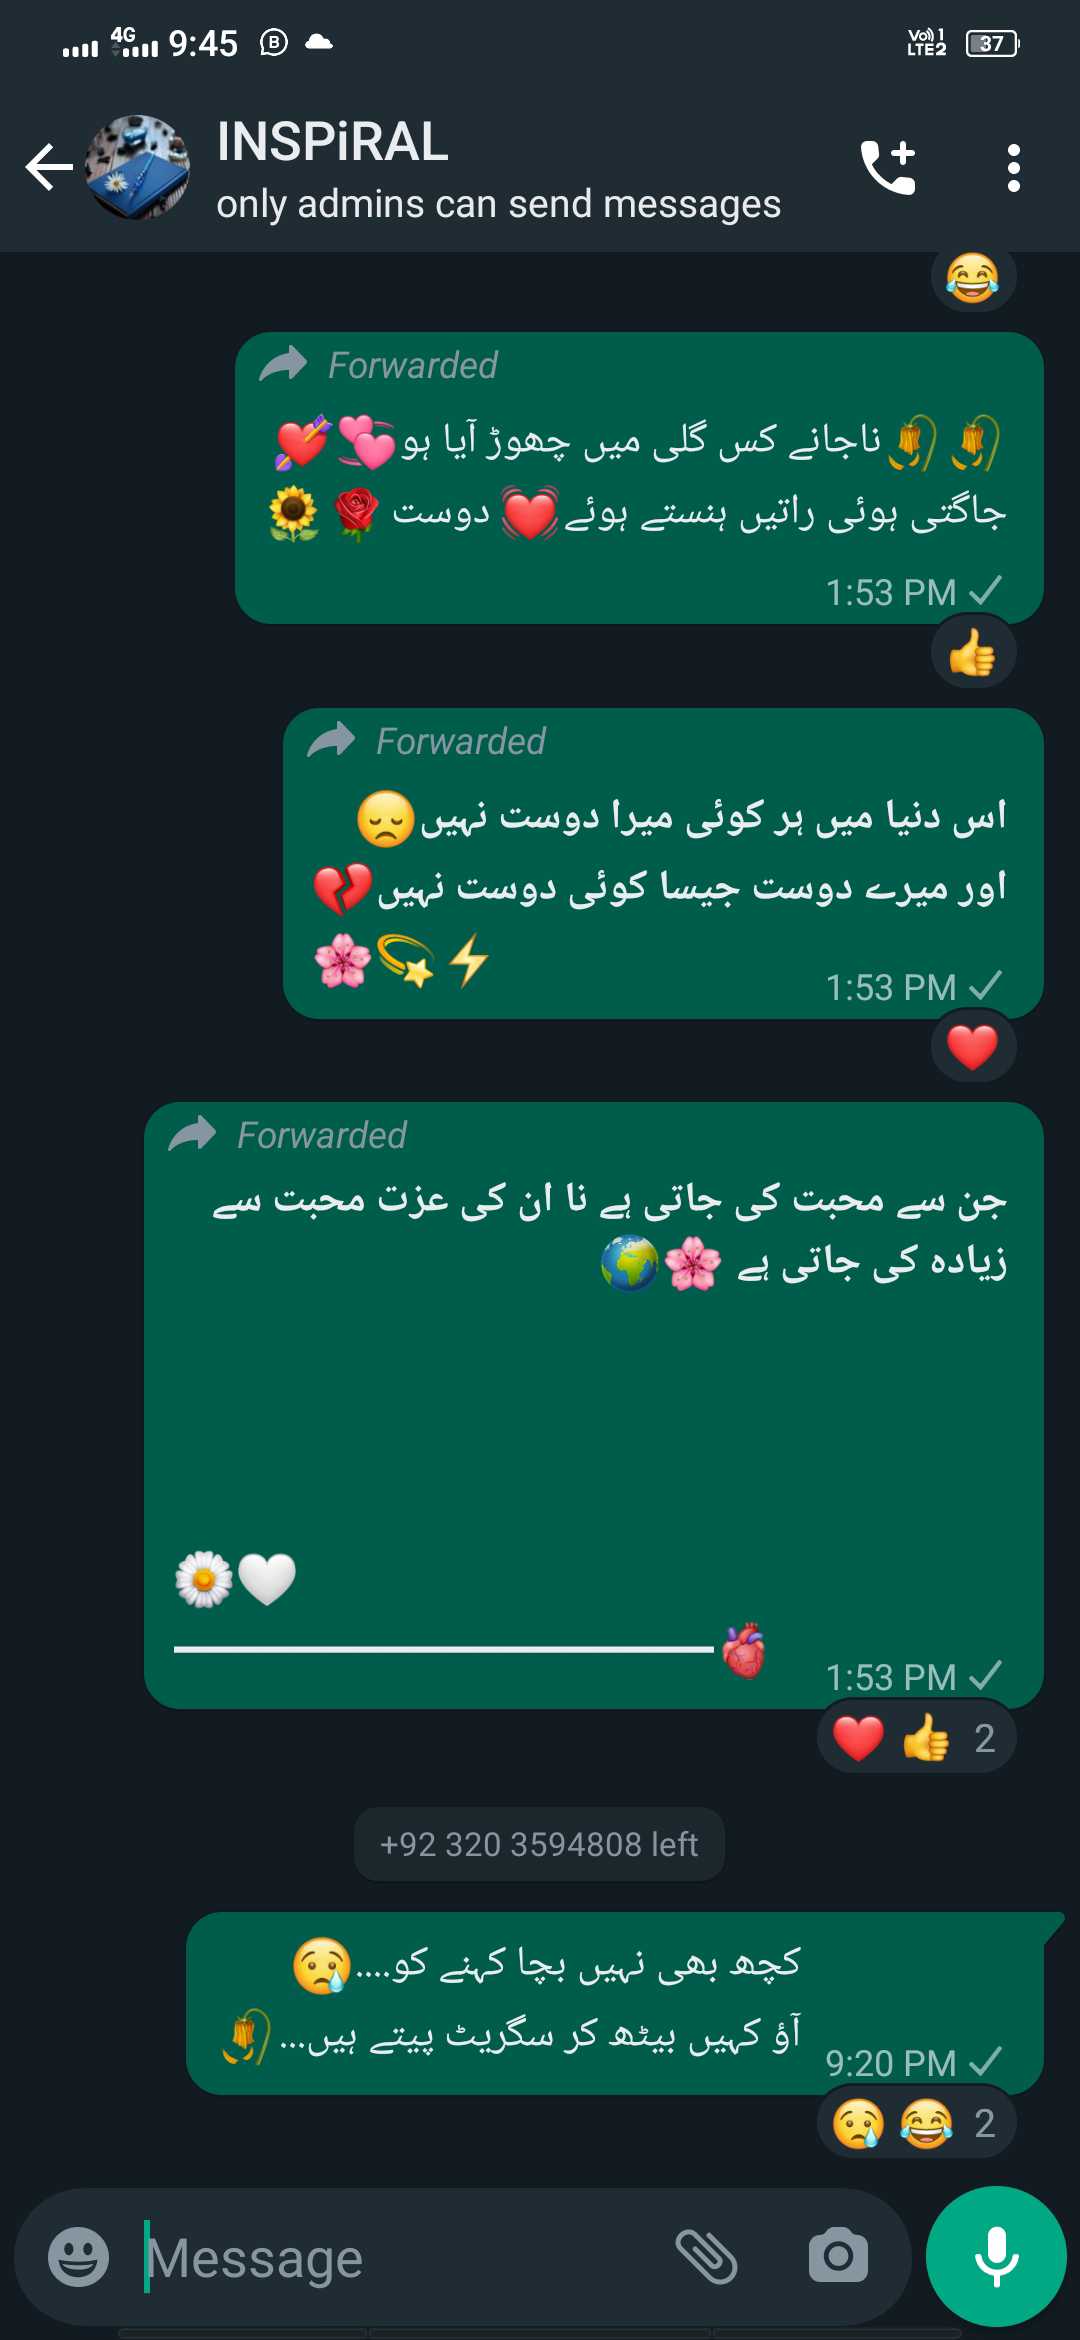Tap the back arrow to leave chat

pyautogui.click(x=49, y=167)
